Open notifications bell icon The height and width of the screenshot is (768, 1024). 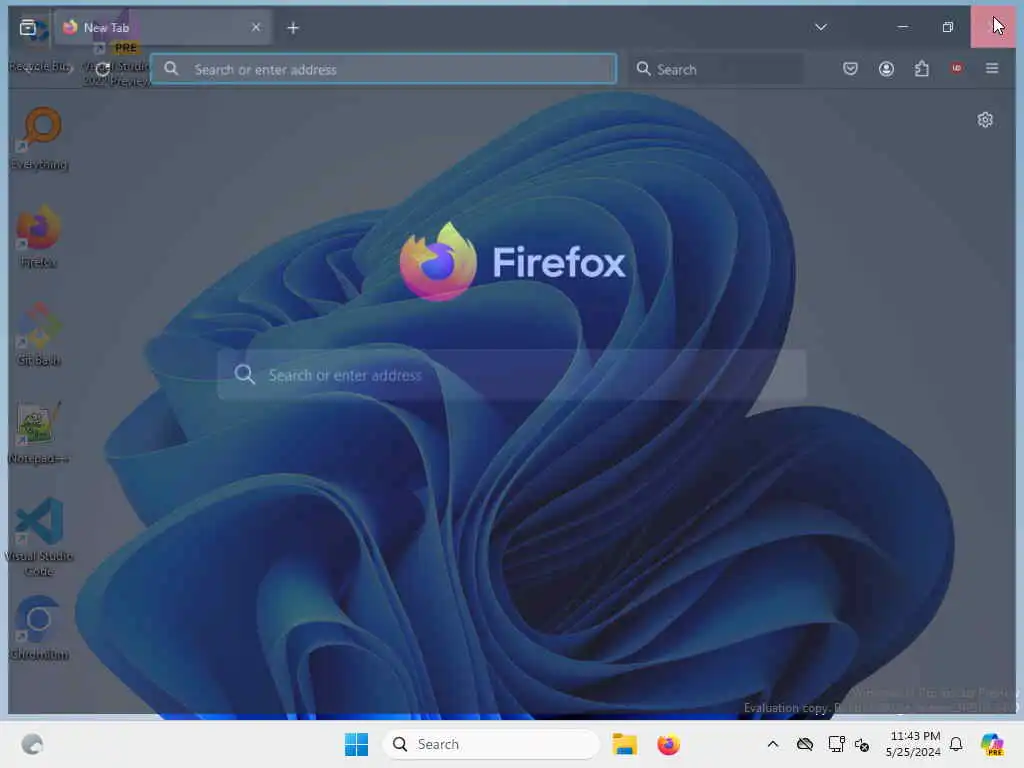[x=955, y=744]
